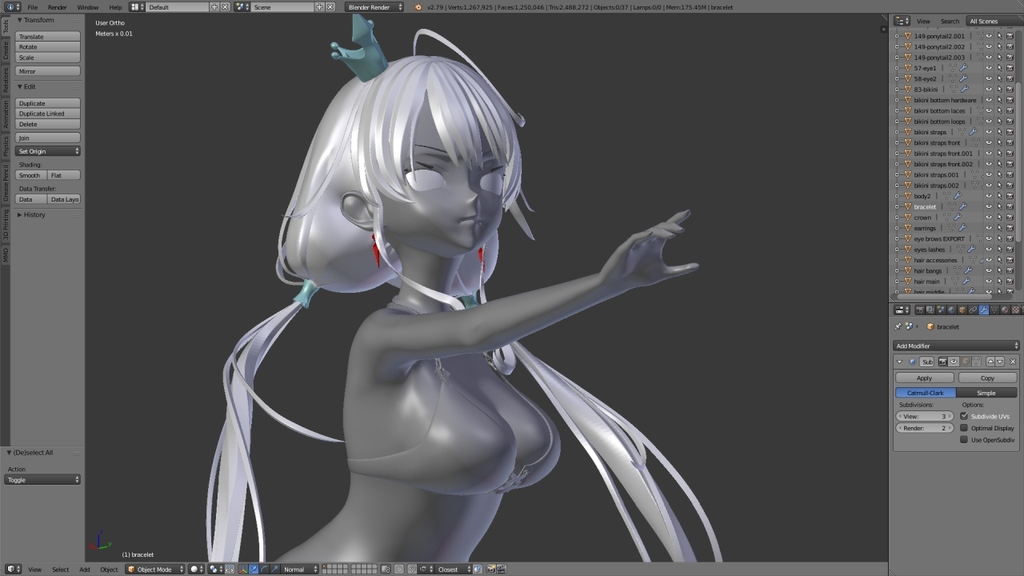The image size is (1024, 576).
Task: Open the Toggle action dropdown
Action: point(42,479)
